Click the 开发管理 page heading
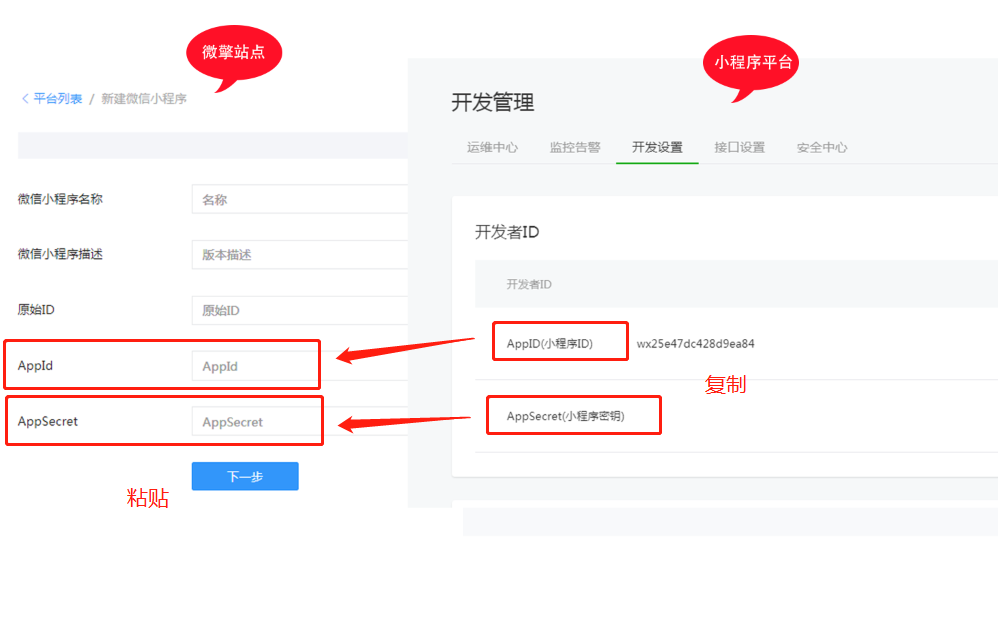This screenshot has width=998, height=627. click(493, 102)
